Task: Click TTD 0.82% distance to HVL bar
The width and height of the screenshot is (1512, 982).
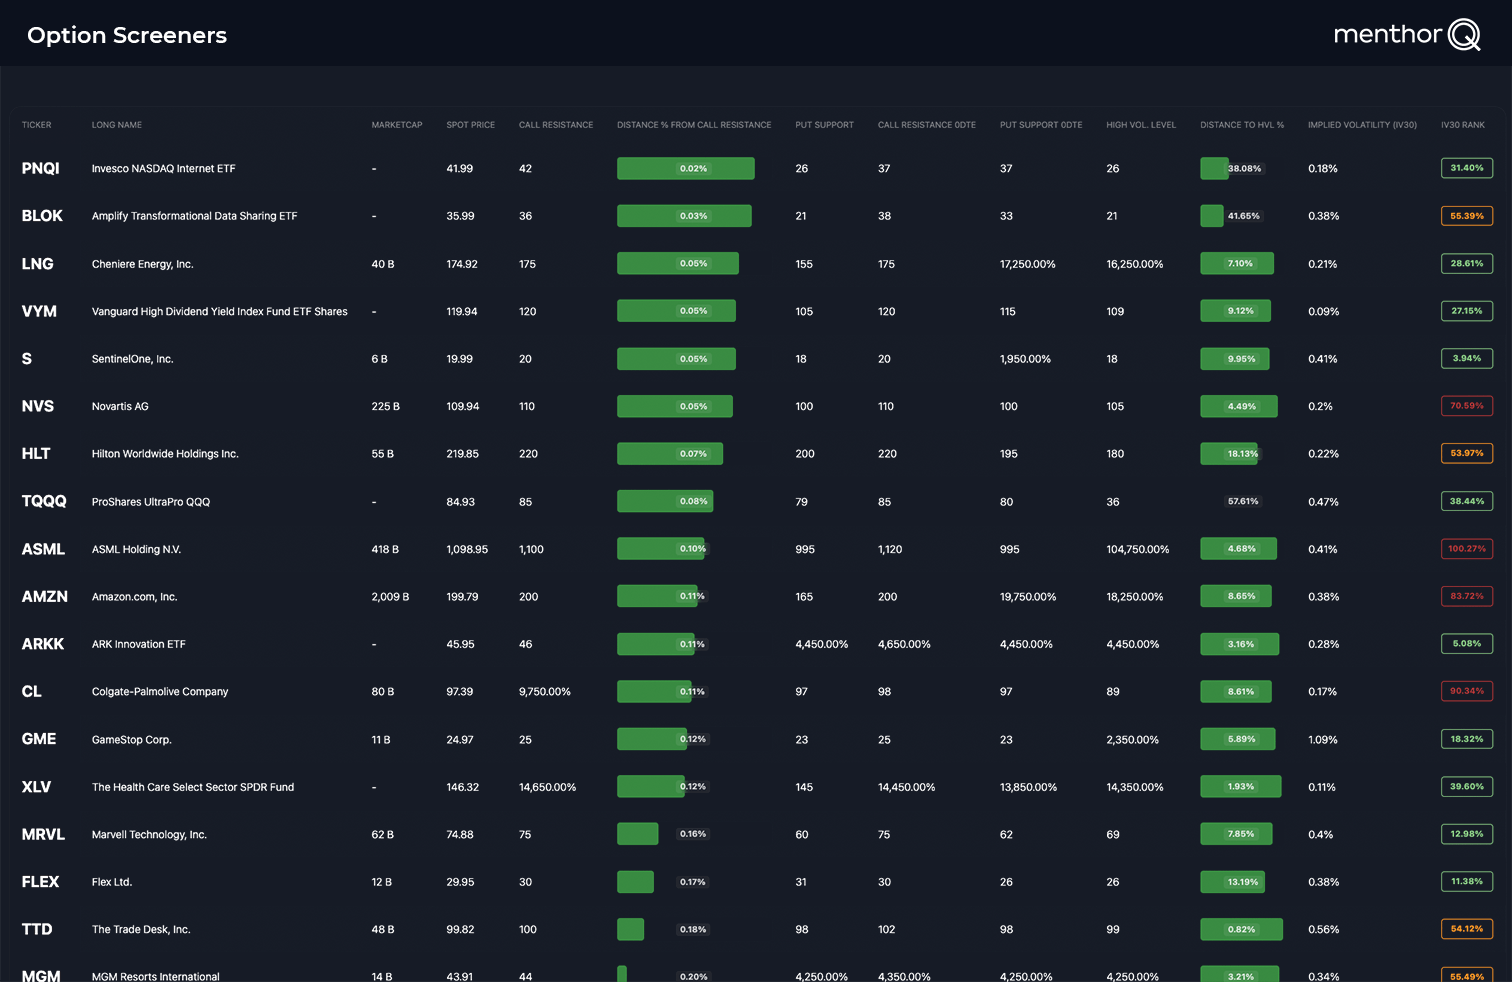Action: [1241, 929]
